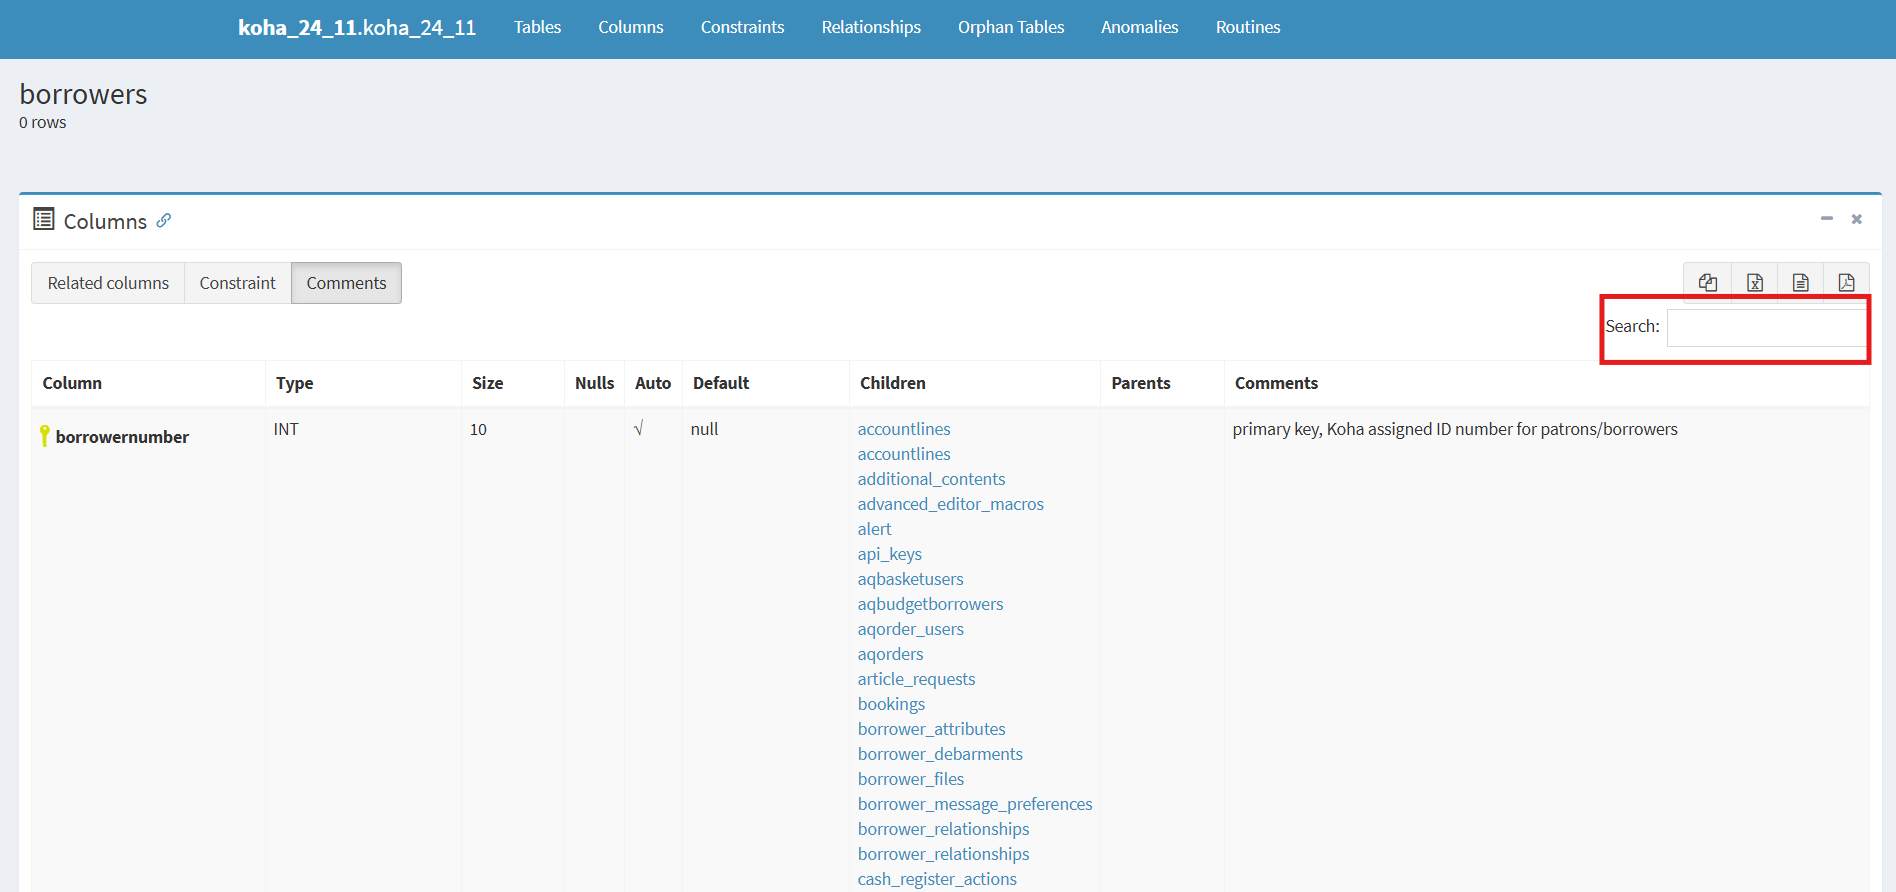This screenshot has height=892, width=1896.
Task: Follow the aqorder_users link
Action: pos(910,629)
